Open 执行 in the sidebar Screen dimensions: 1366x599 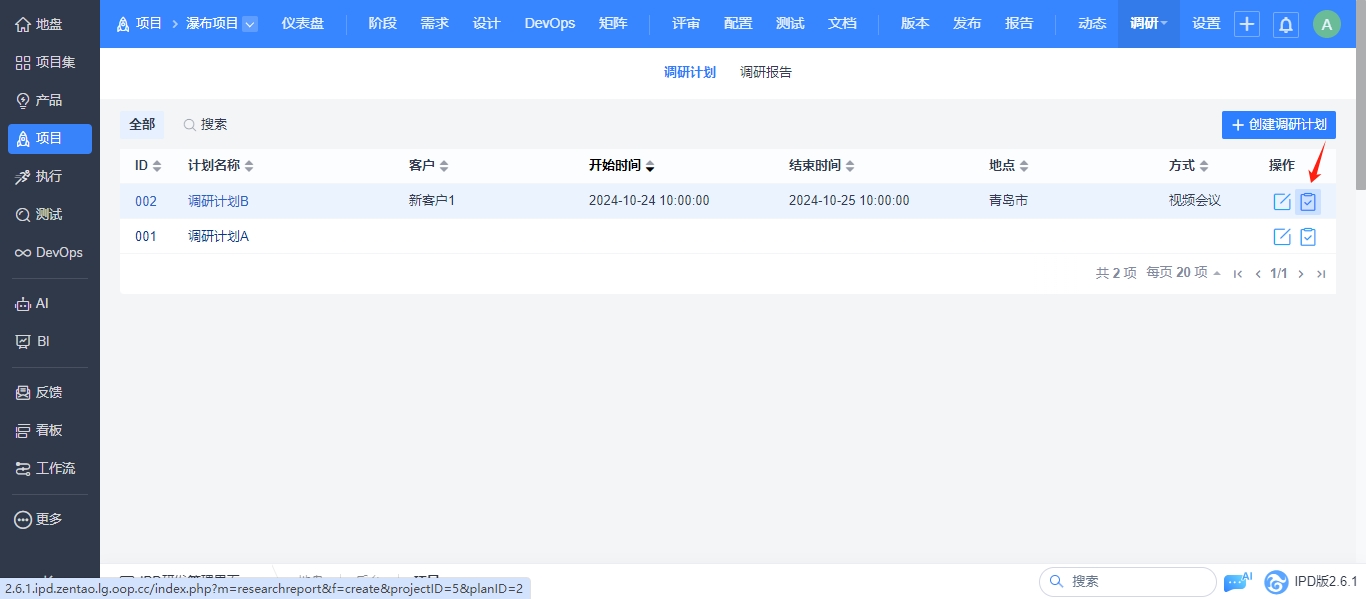click(x=50, y=176)
